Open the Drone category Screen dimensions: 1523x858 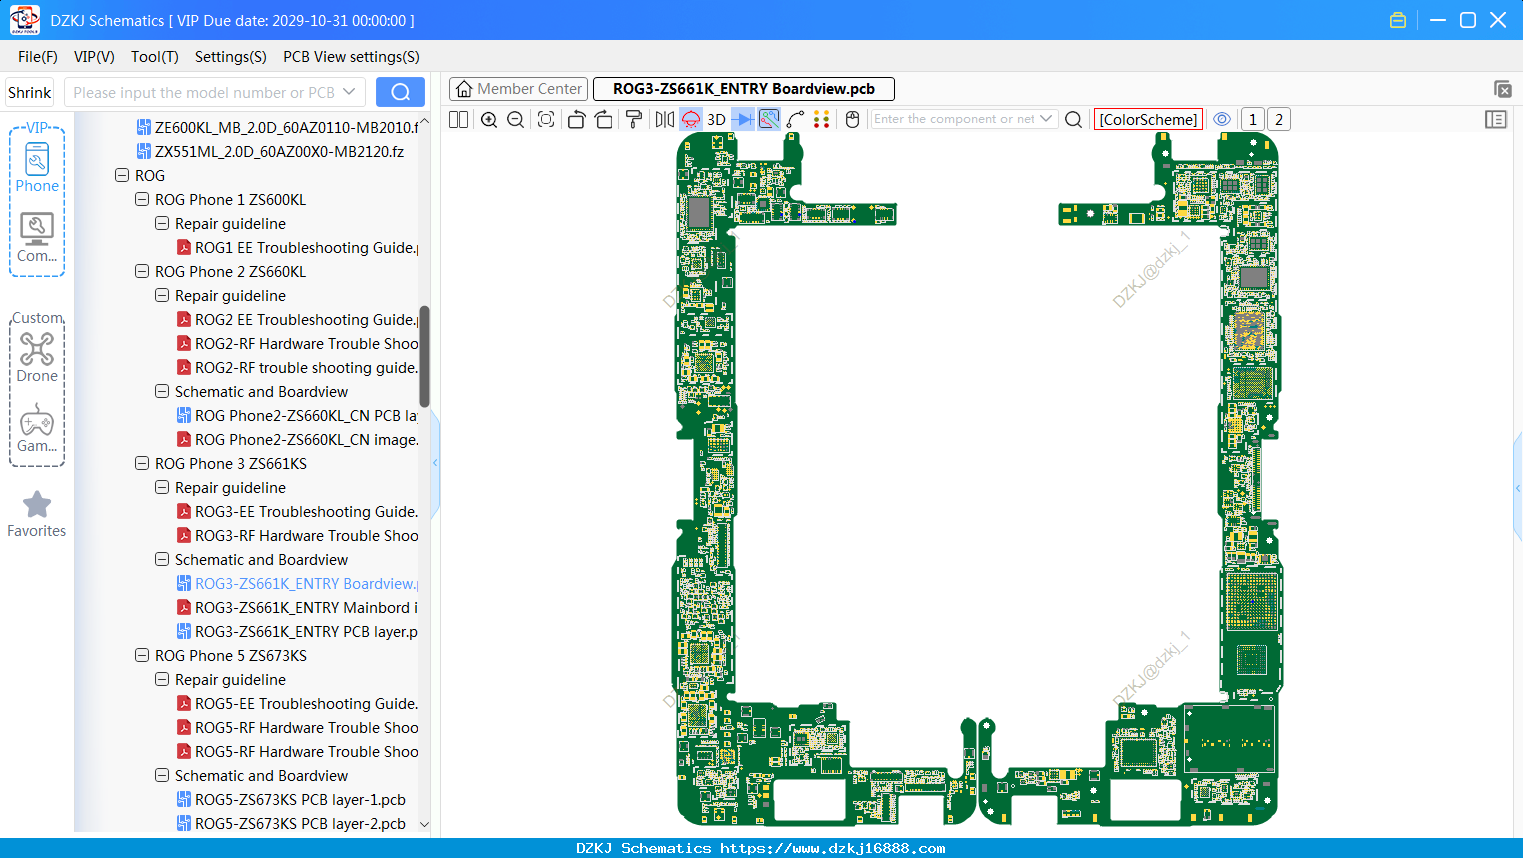coord(37,358)
